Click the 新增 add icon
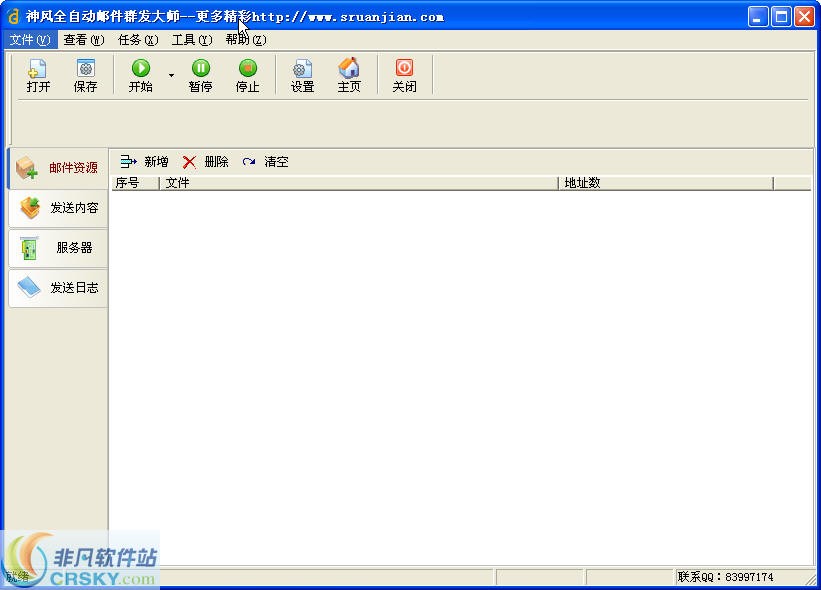The height and width of the screenshot is (590, 821). pos(143,161)
